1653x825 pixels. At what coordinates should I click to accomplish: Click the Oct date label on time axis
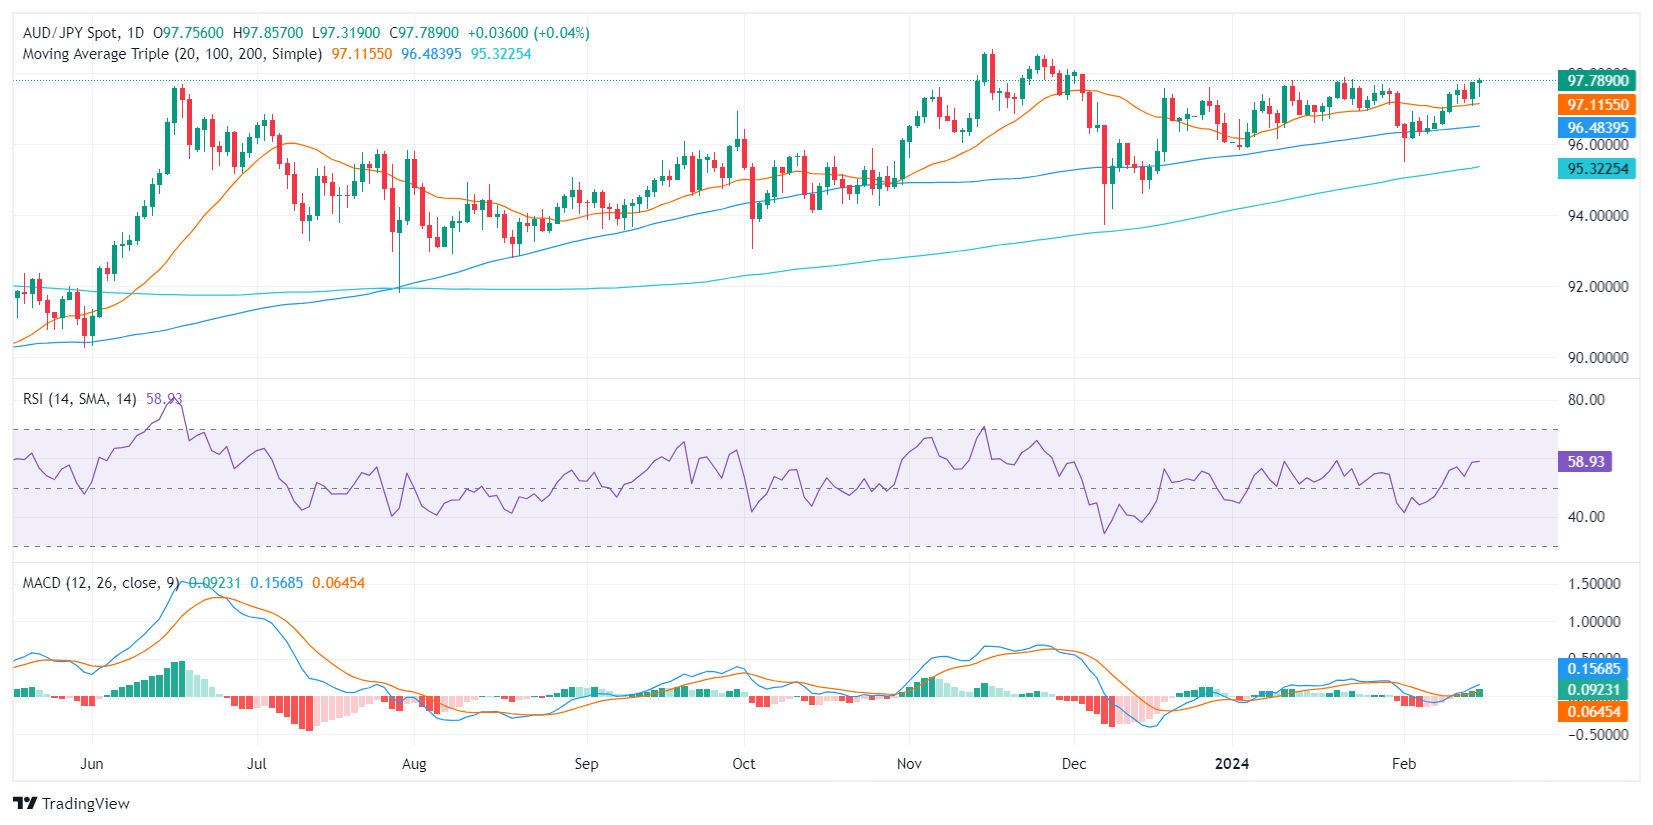pos(744,763)
